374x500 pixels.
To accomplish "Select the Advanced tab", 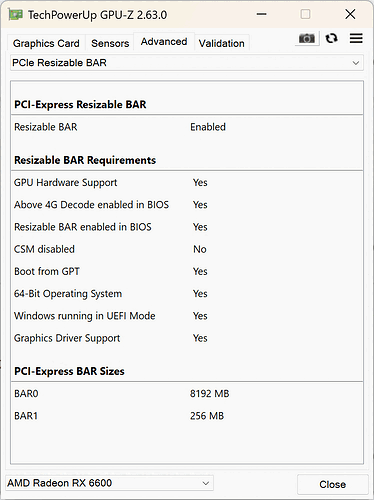I will [164, 42].
